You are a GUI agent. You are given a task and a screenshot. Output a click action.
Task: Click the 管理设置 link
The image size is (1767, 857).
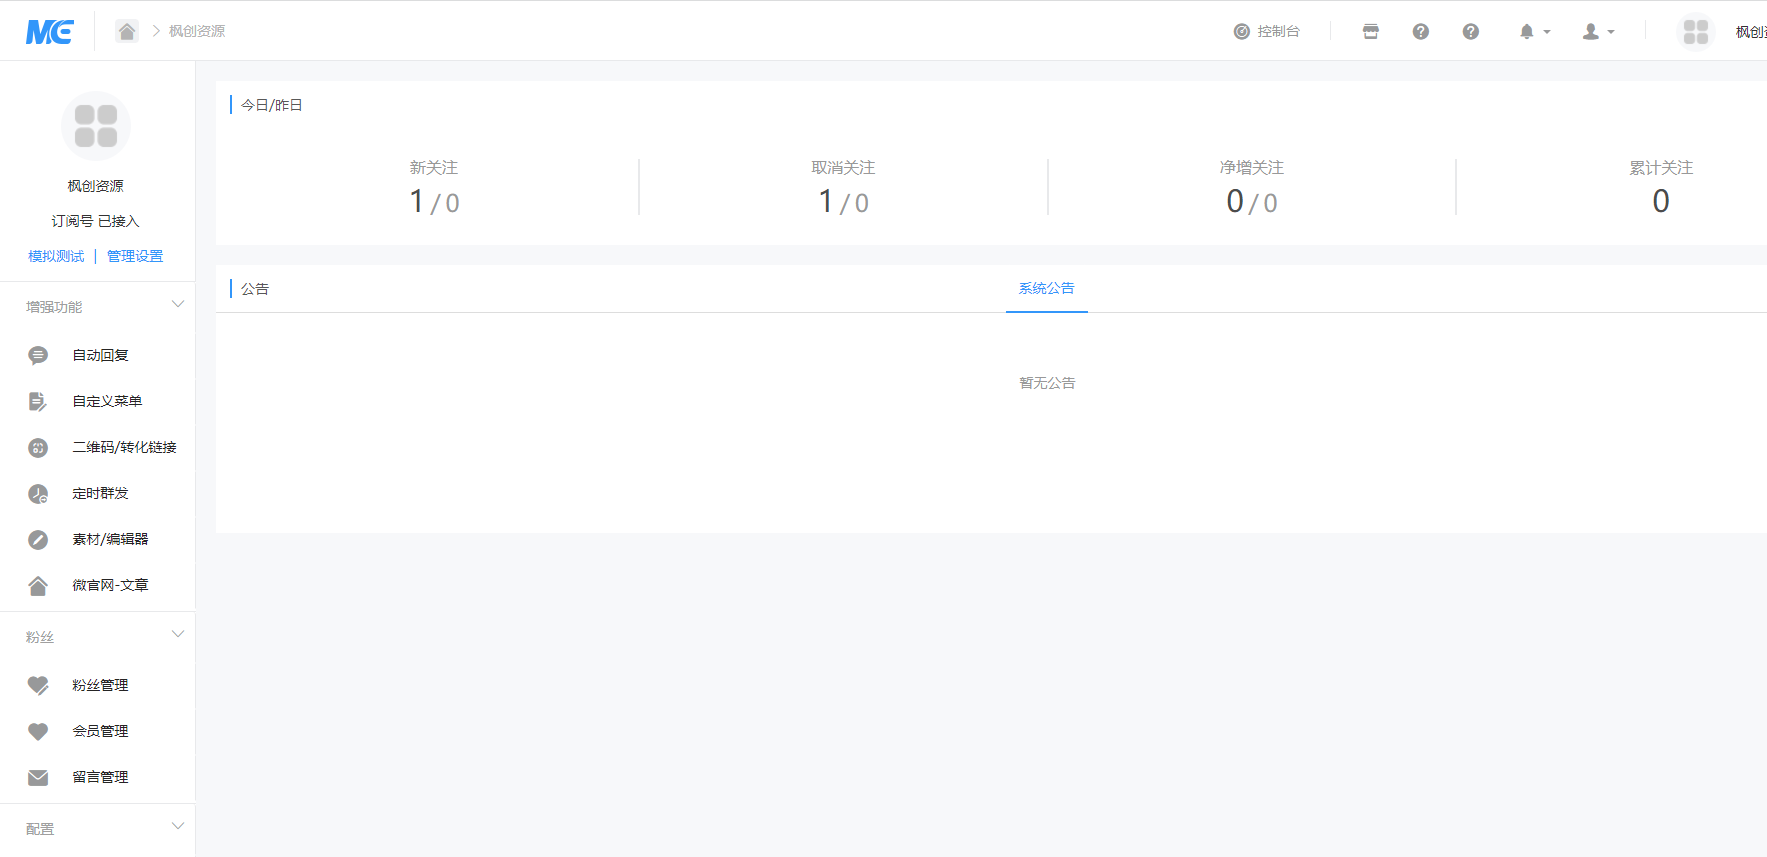coord(135,256)
